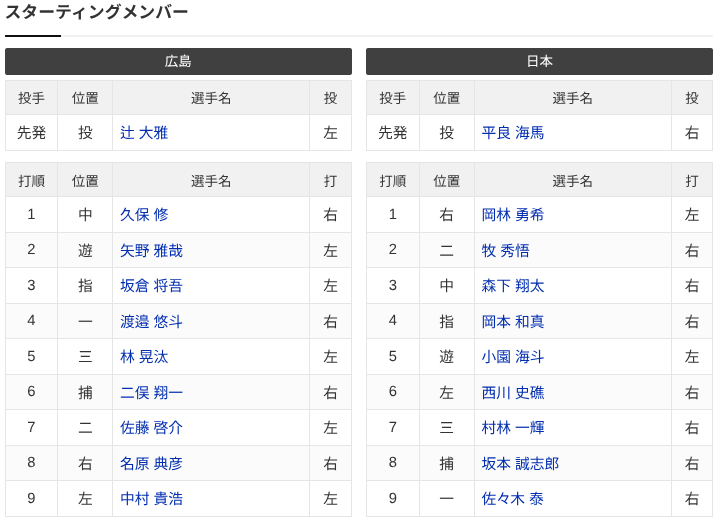The height and width of the screenshot is (523, 717).
Task: Open 村林 一輝 player page
Action: pyautogui.click(x=513, y=428)
